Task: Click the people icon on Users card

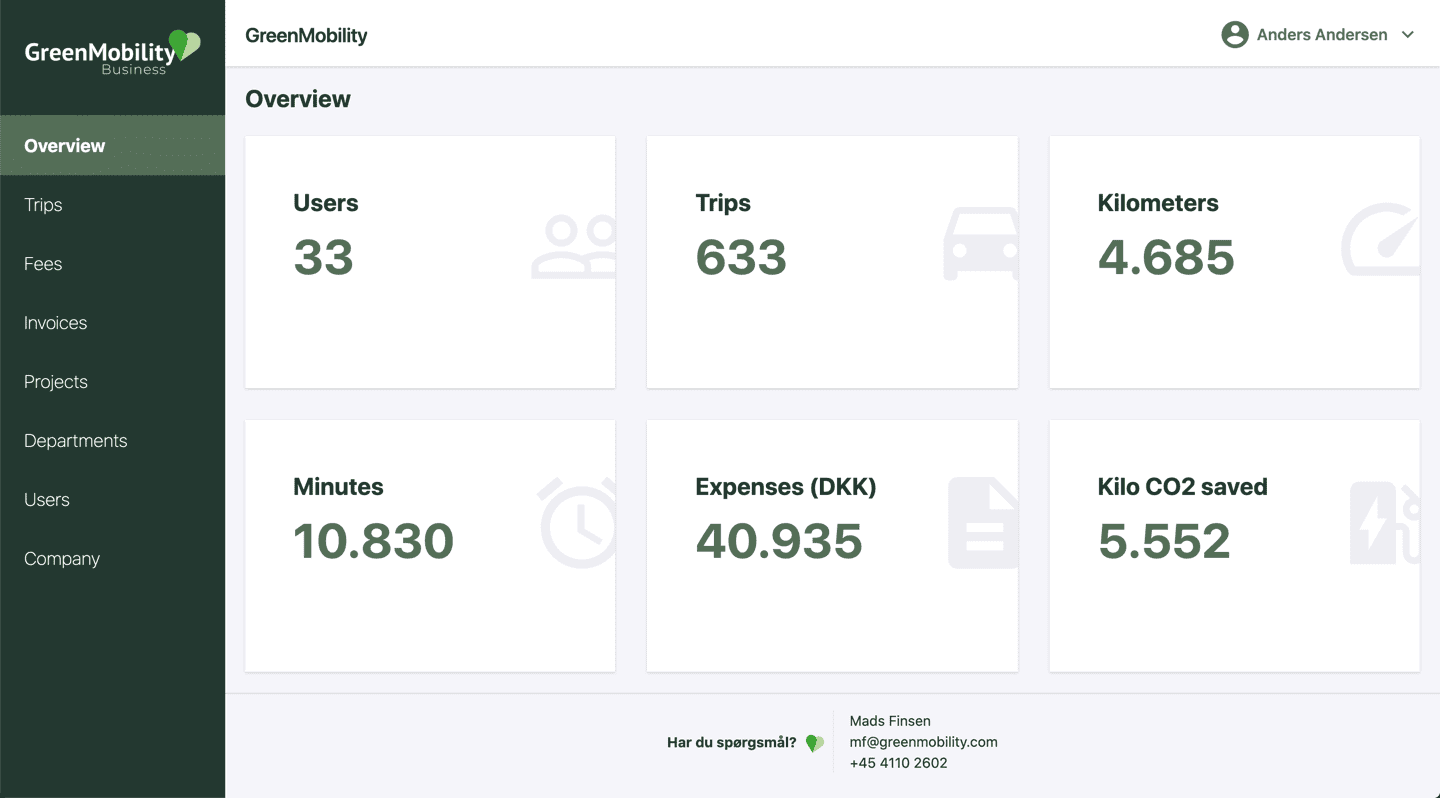Action: (574, 246)
